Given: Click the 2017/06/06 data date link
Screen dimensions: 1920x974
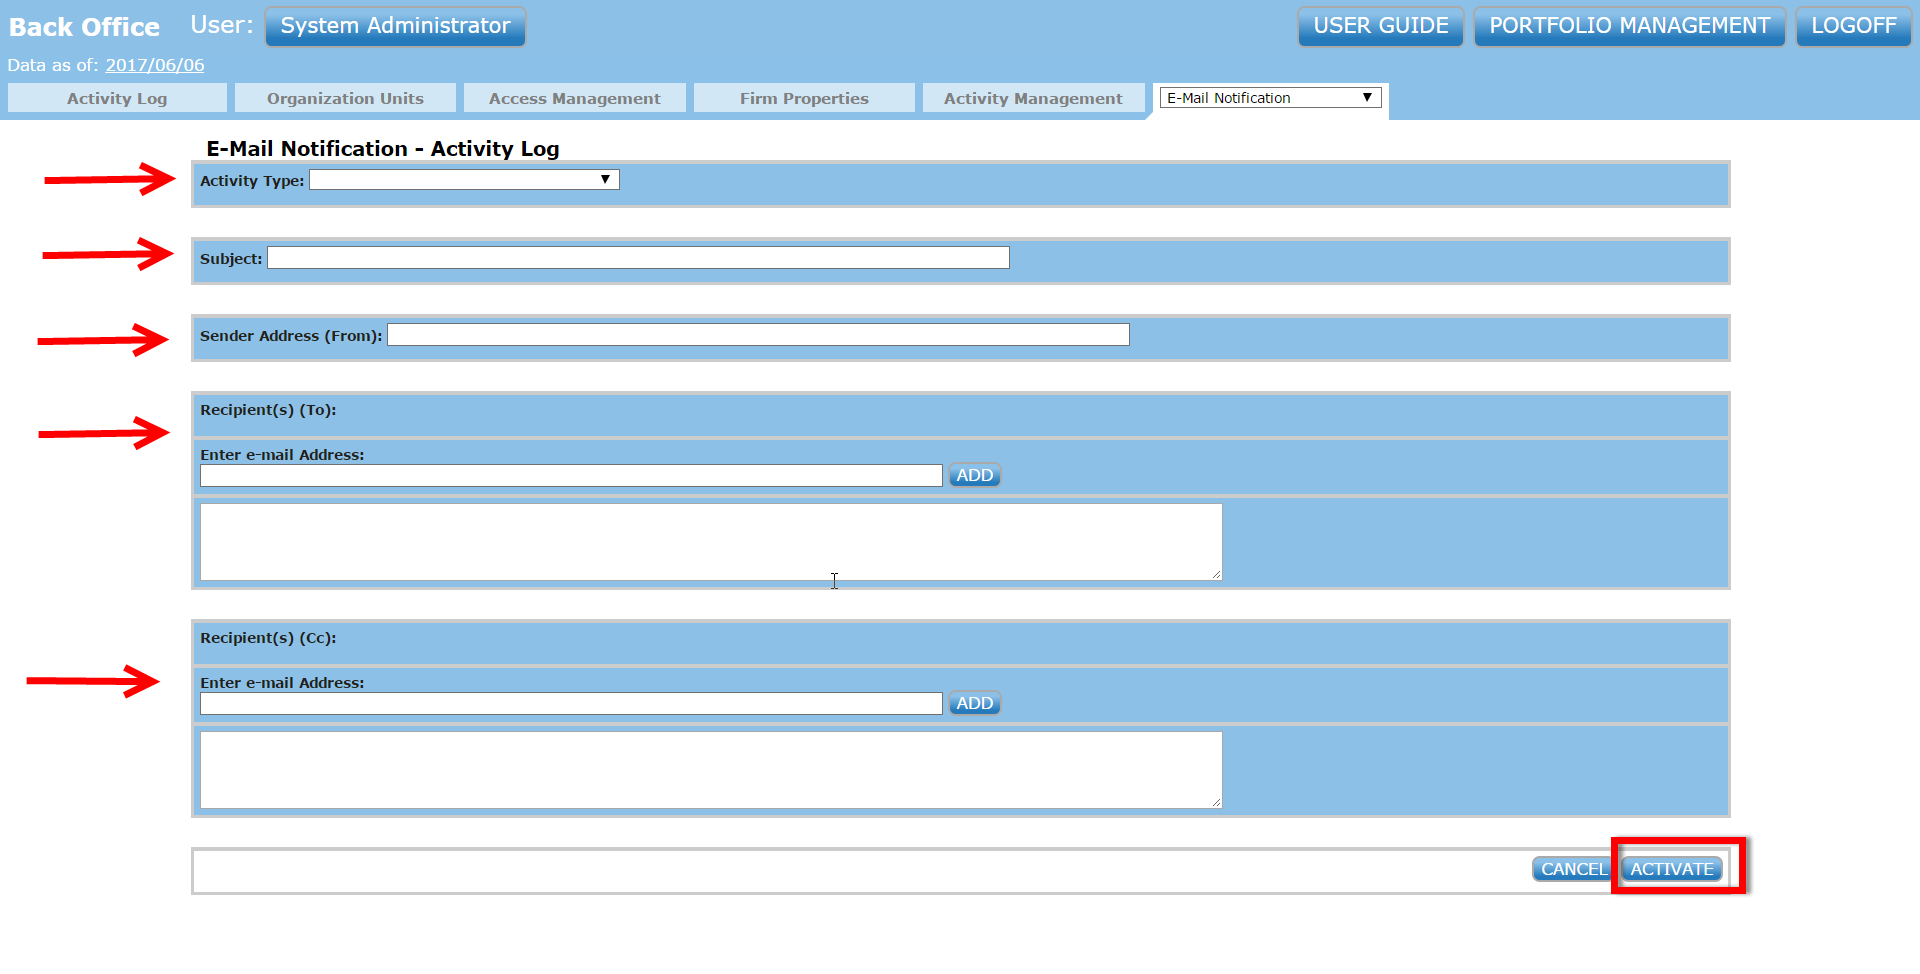Looking at the screenshot, I should tap(155, 65).
